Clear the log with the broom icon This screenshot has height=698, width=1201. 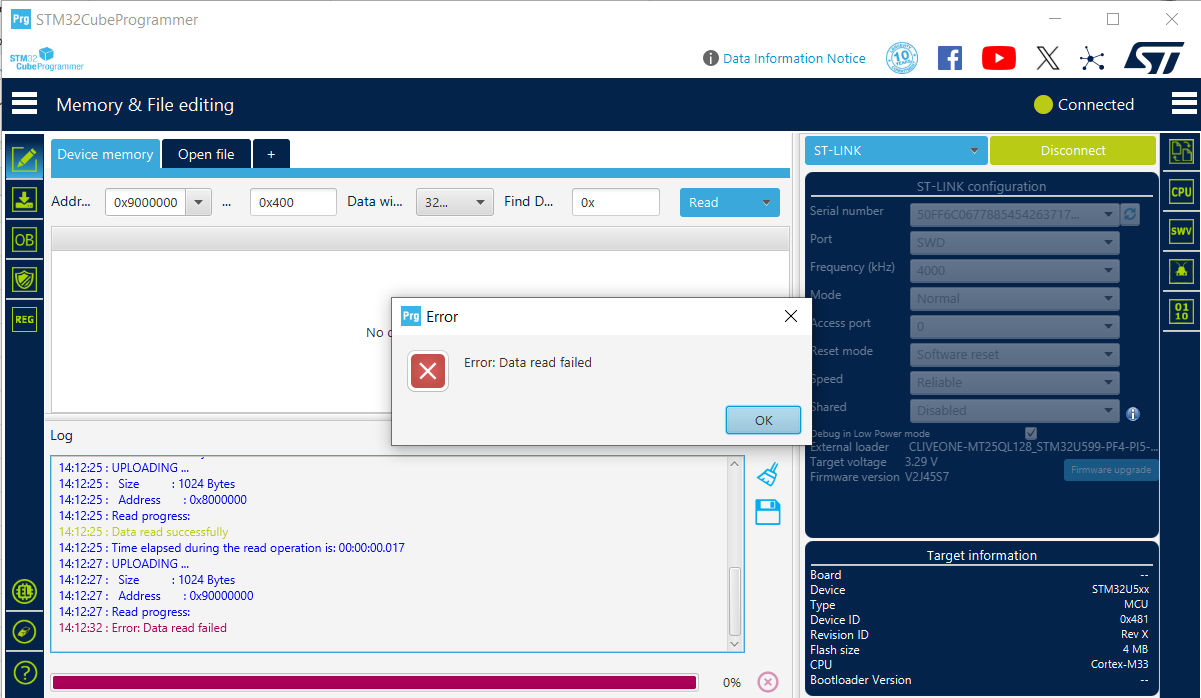pyautogui.click(x=767, y=474)
